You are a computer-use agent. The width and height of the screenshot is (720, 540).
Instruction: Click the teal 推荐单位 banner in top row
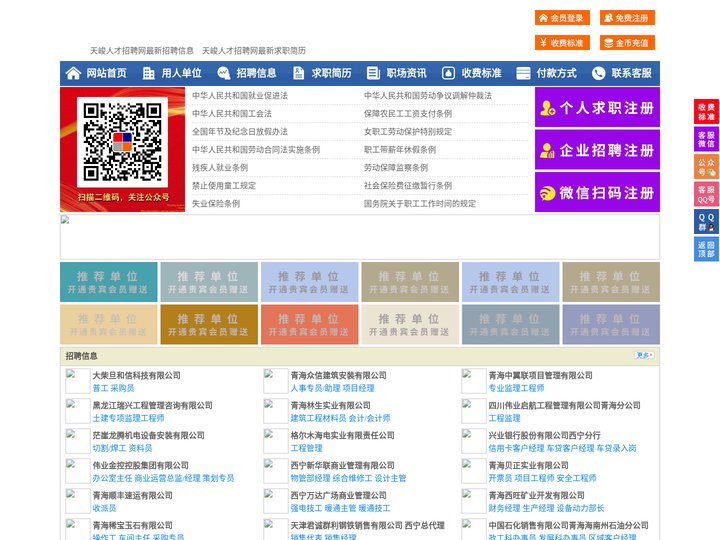click(108, 282)
